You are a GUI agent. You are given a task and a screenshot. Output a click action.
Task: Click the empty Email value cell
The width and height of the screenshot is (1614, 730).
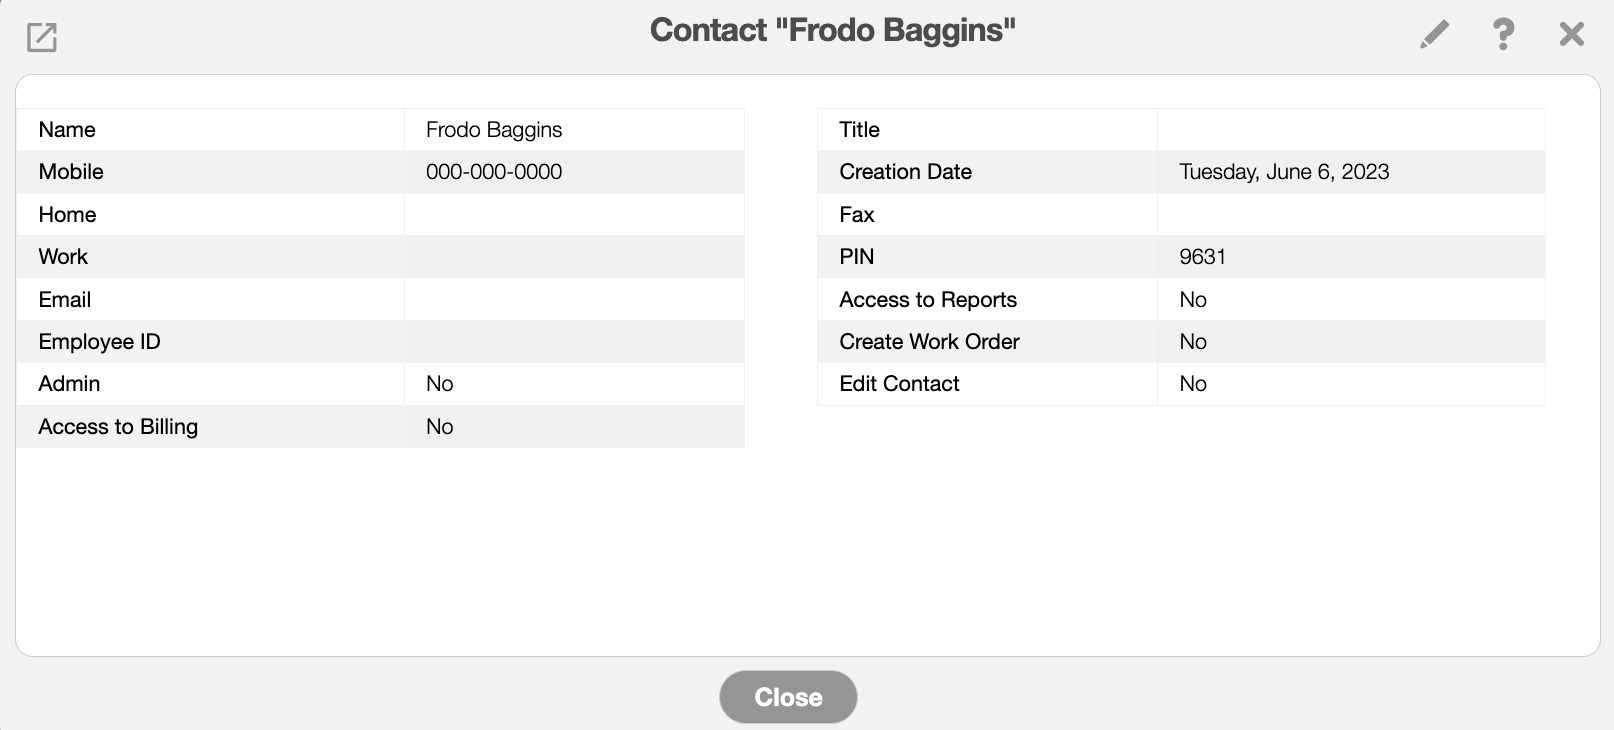click(574, 300)
